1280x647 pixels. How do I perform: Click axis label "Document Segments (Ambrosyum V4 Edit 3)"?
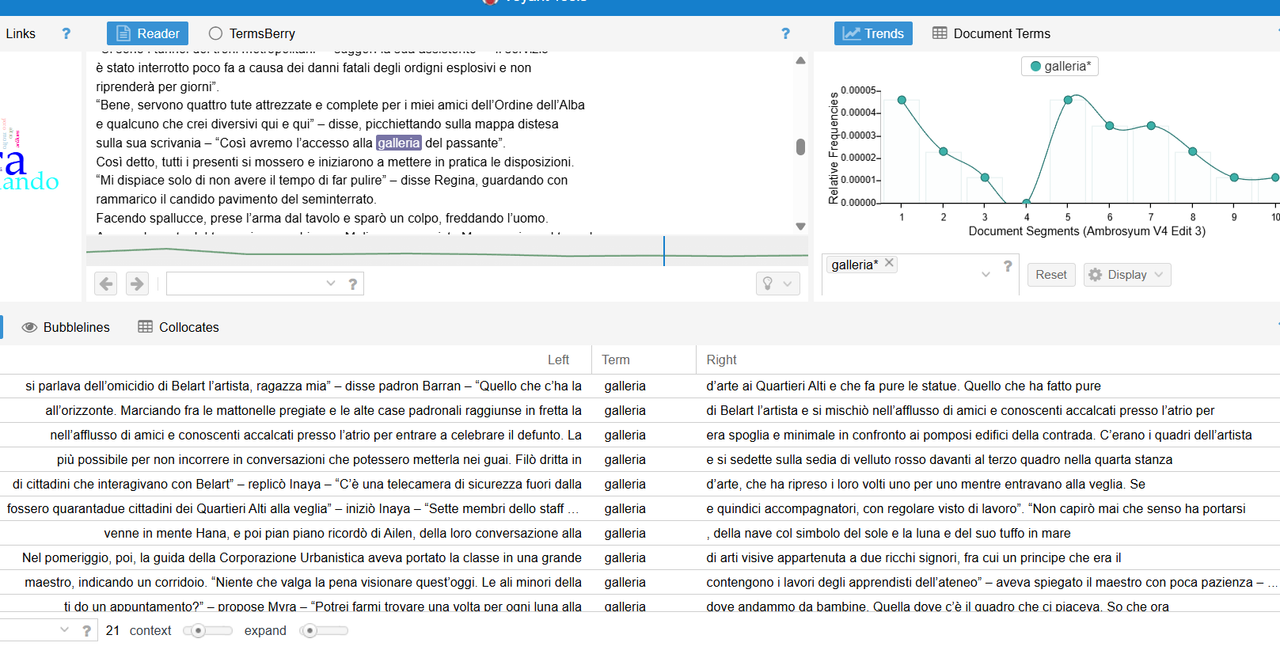pyautogui.click(x=1087, y=231)
